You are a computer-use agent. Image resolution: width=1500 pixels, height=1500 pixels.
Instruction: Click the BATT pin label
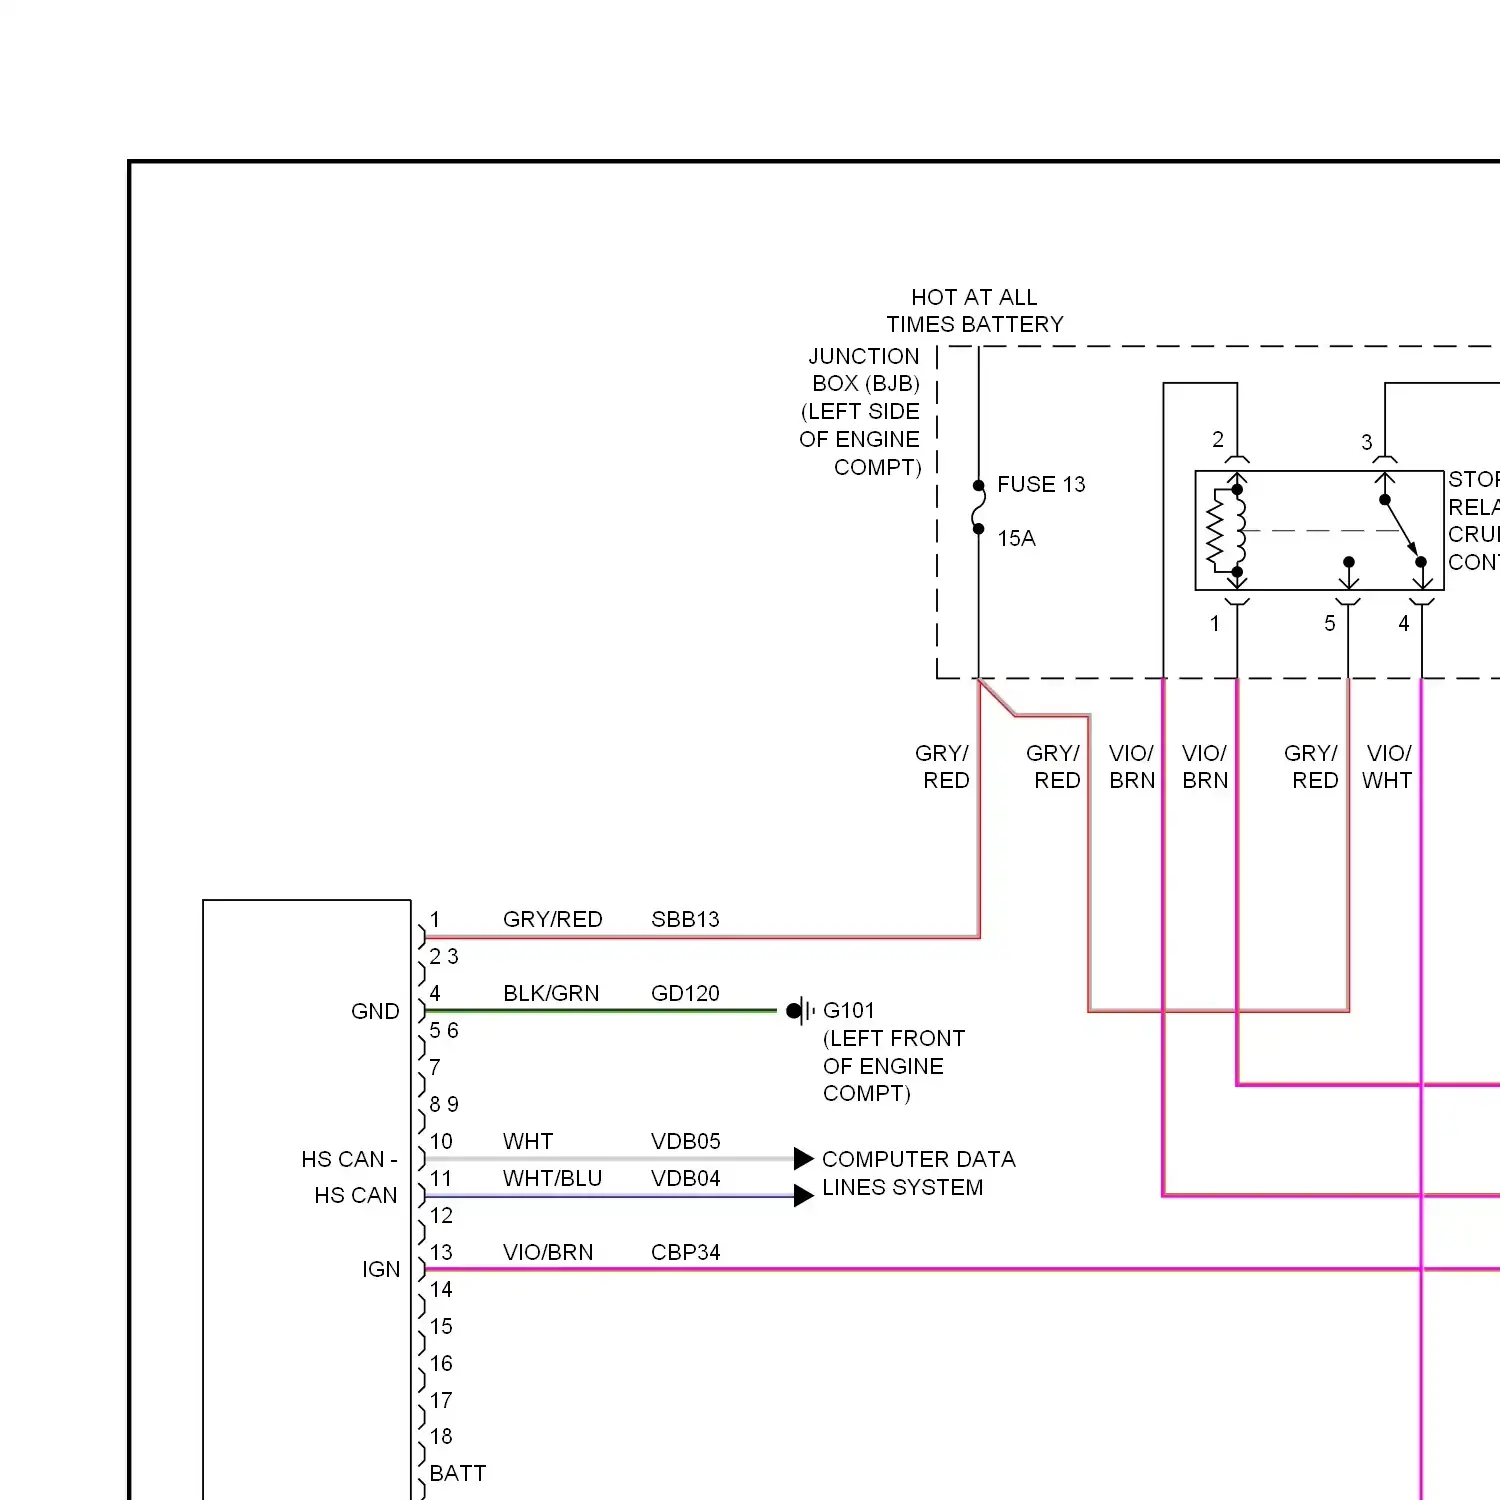[x=458, y=1473]
